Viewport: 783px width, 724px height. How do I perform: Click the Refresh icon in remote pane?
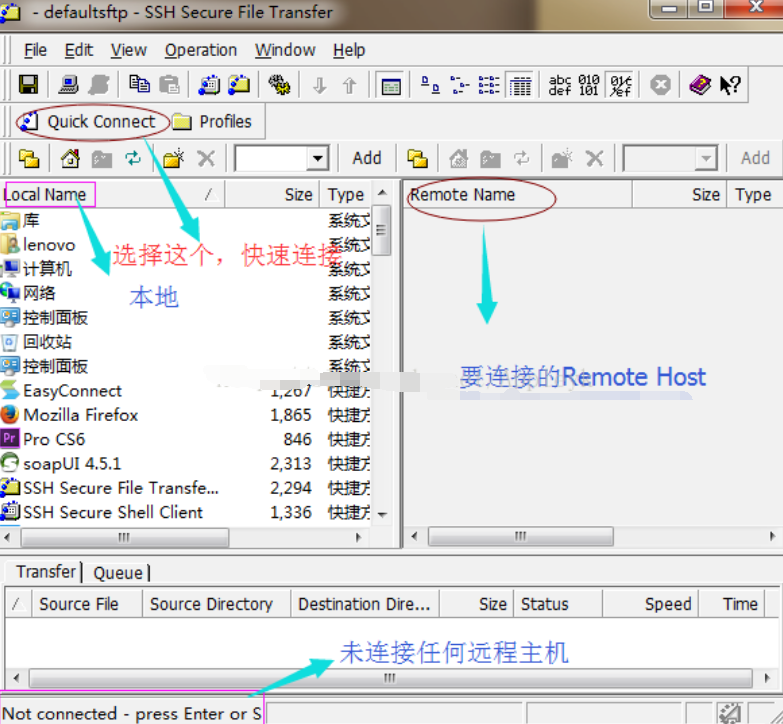521,159
